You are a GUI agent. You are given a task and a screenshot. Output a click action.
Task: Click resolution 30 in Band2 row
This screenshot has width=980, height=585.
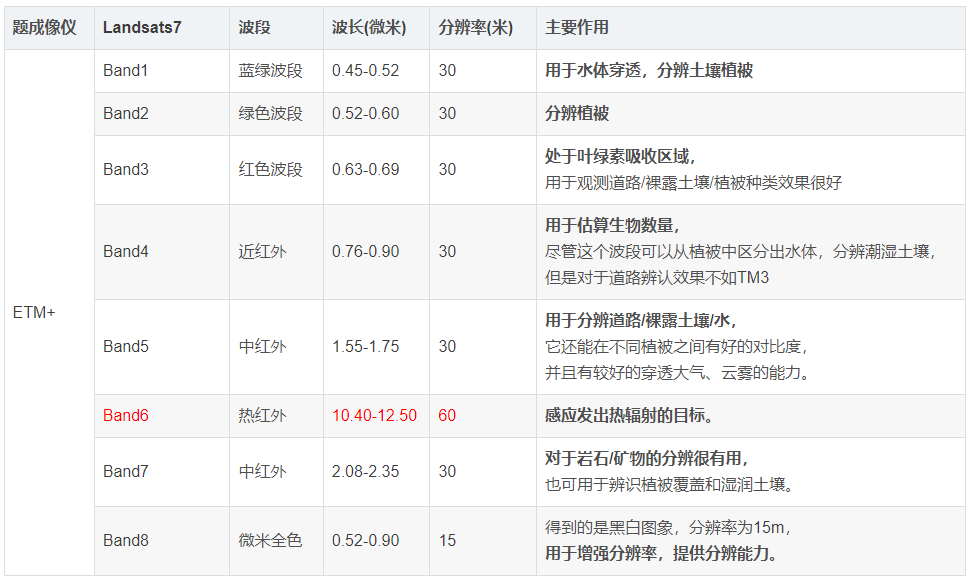coord(448,114)
